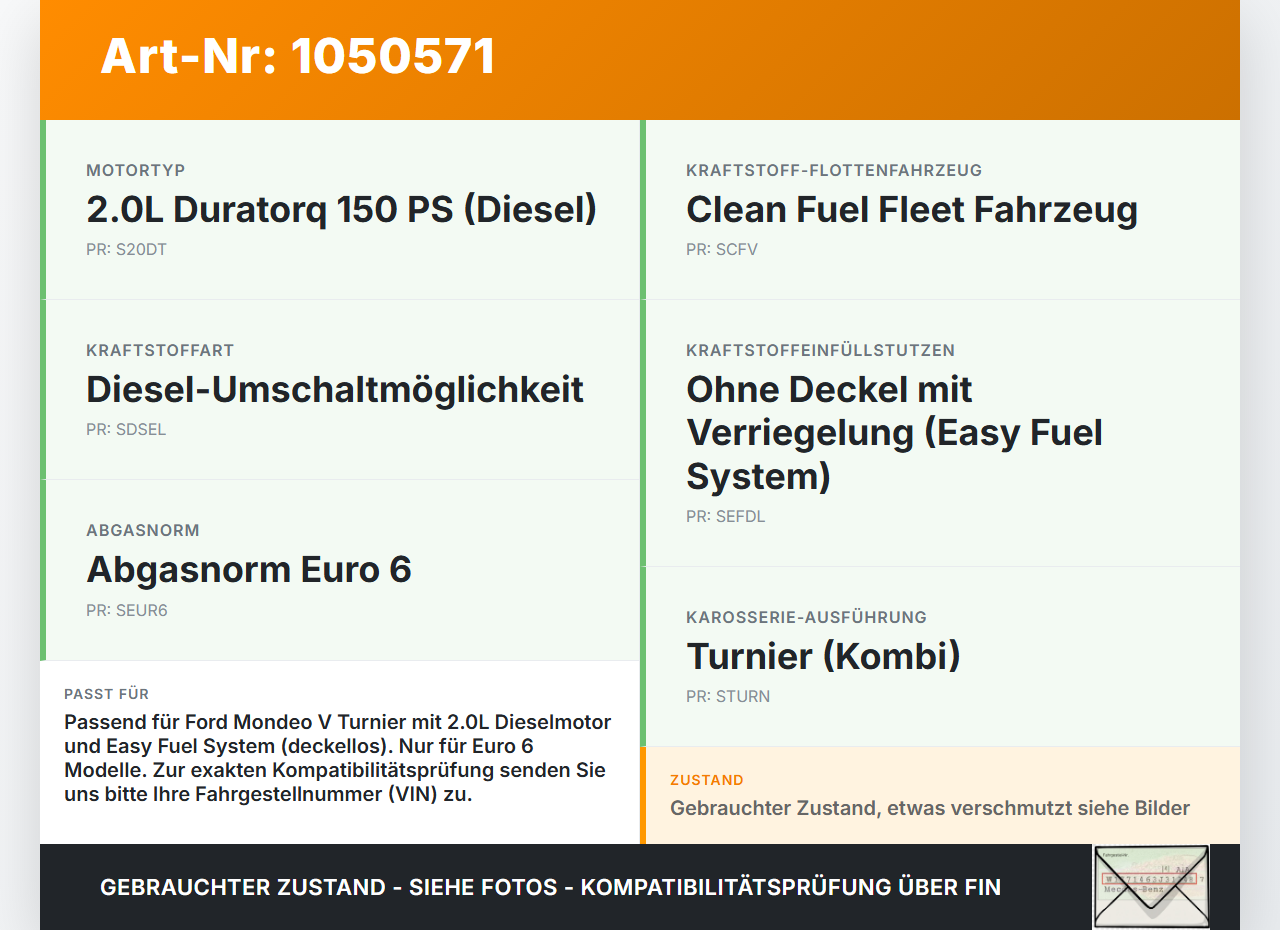Click the code 'PR: S20DT'

click(x=126, y=249)
